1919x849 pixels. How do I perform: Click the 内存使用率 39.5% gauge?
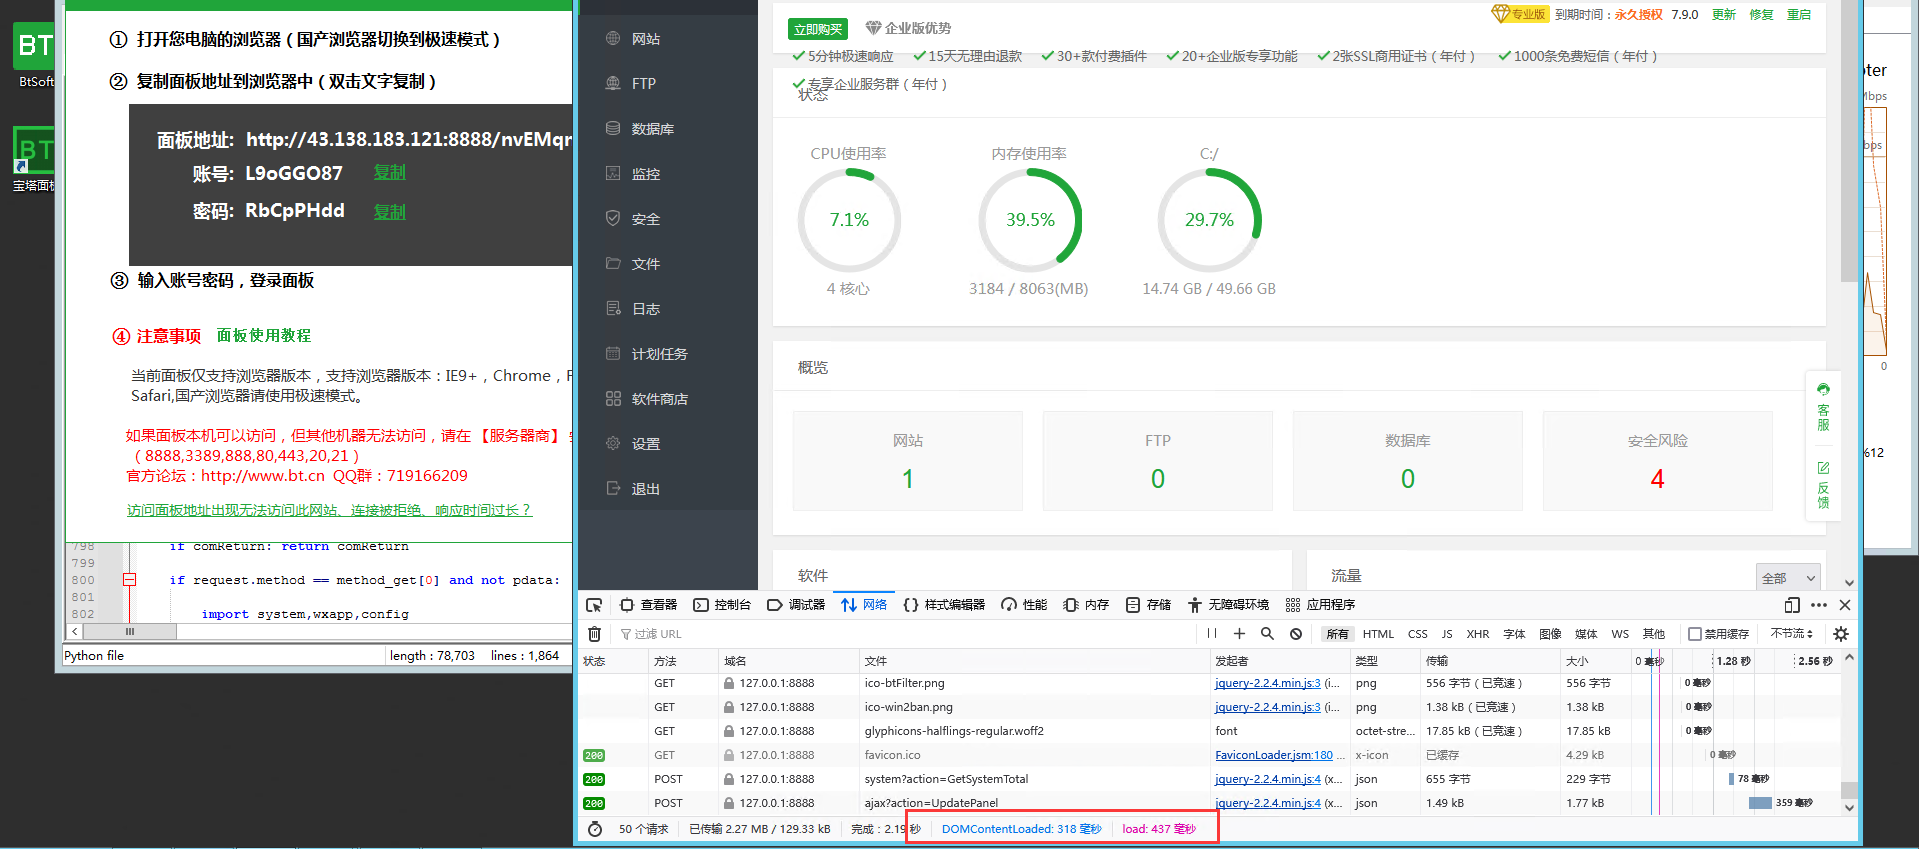[x=1030, y=220]
